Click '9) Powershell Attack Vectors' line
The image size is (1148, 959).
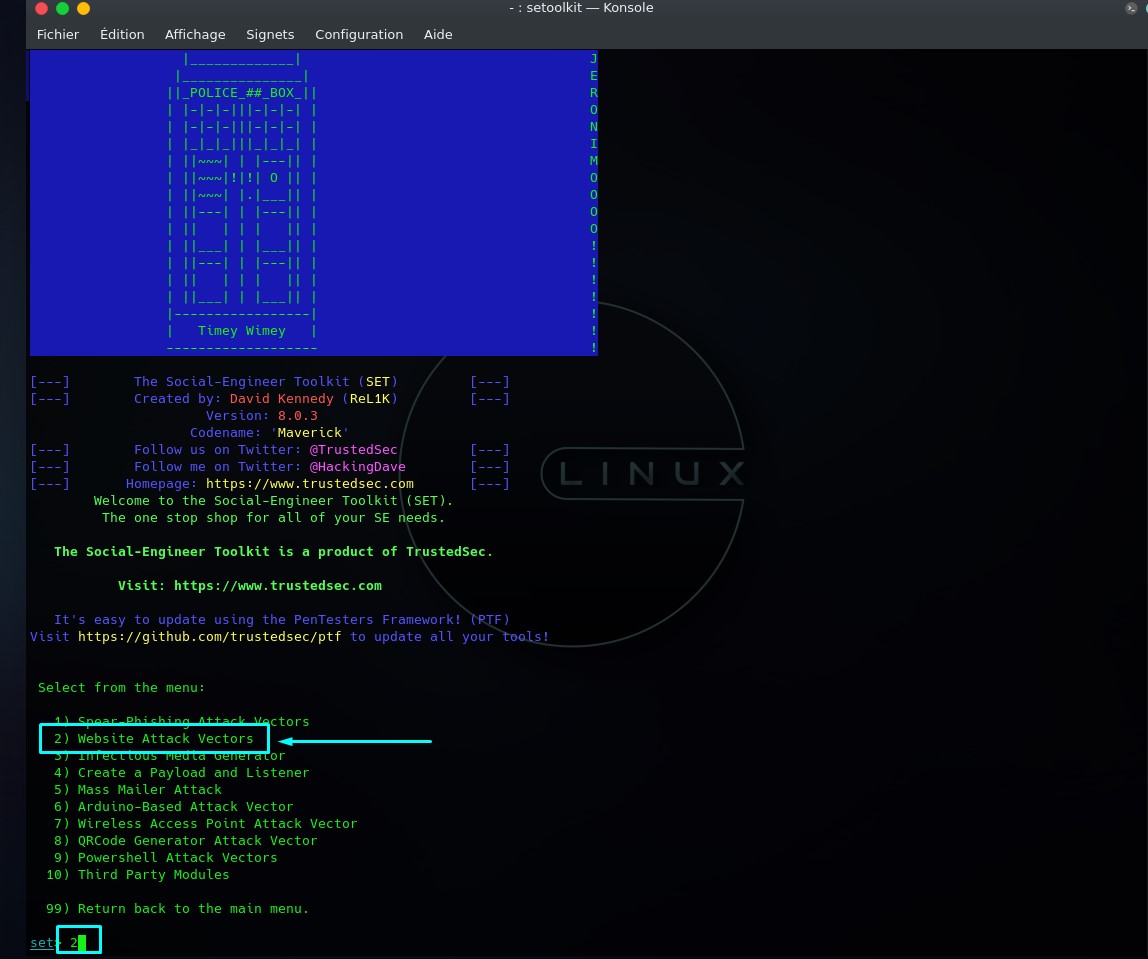[x=165, y=858]
